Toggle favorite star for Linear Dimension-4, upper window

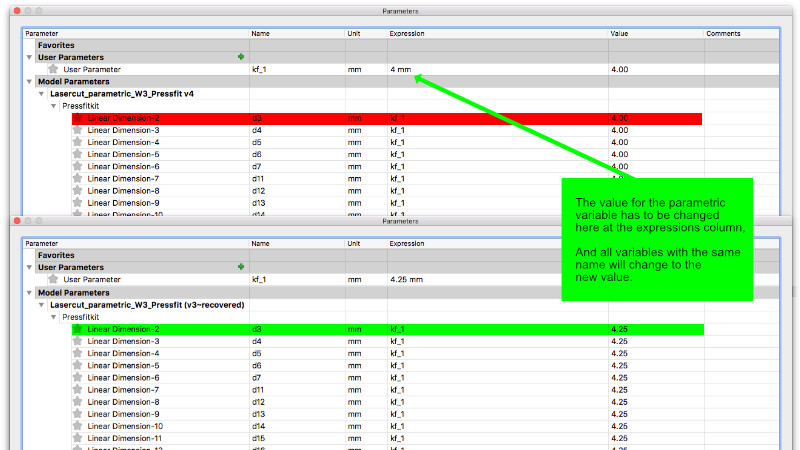(x=78, y=142)
